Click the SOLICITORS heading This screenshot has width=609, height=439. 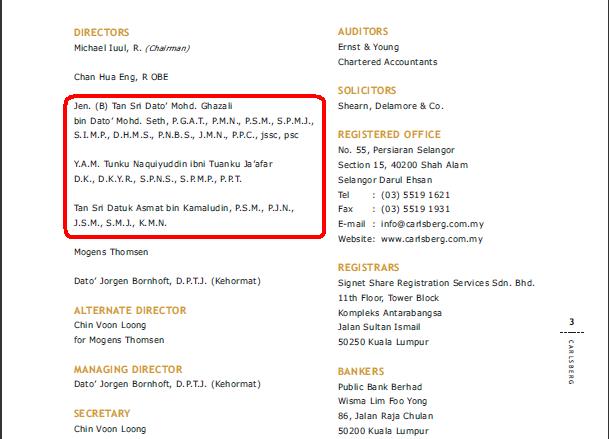pyautogui.click(x=367, y=91)
